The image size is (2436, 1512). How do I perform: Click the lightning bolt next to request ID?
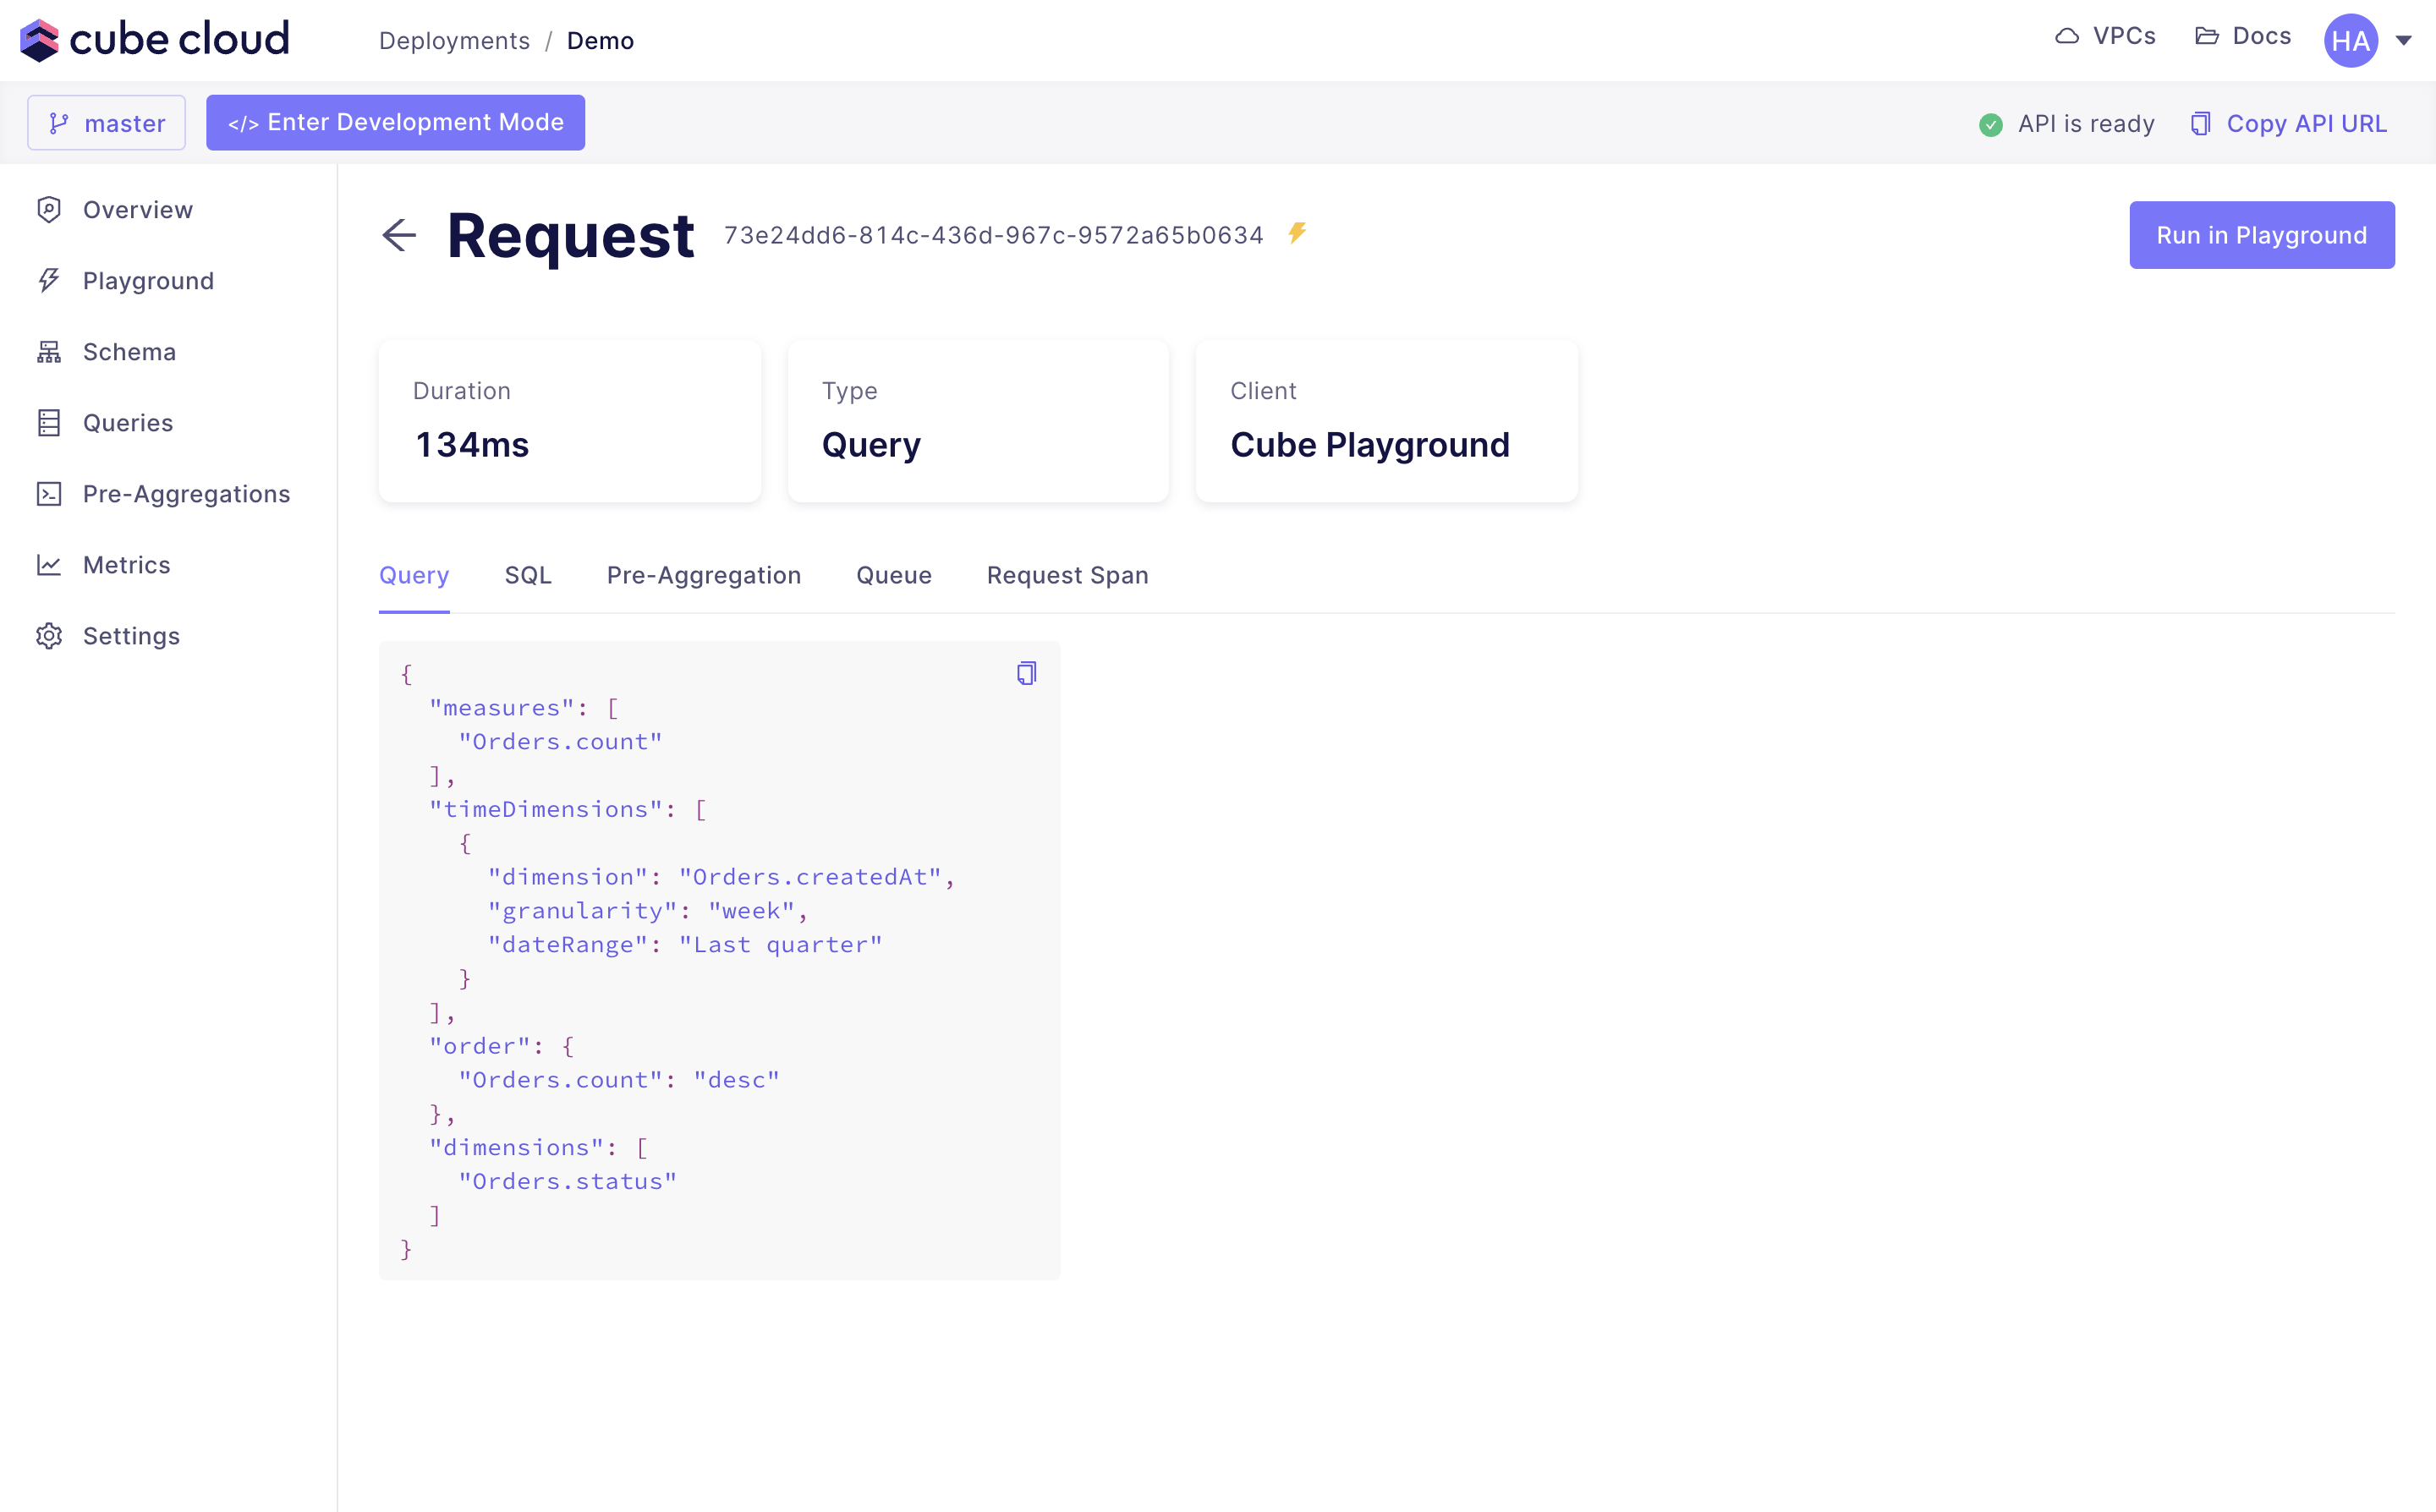coord(1297,233)
